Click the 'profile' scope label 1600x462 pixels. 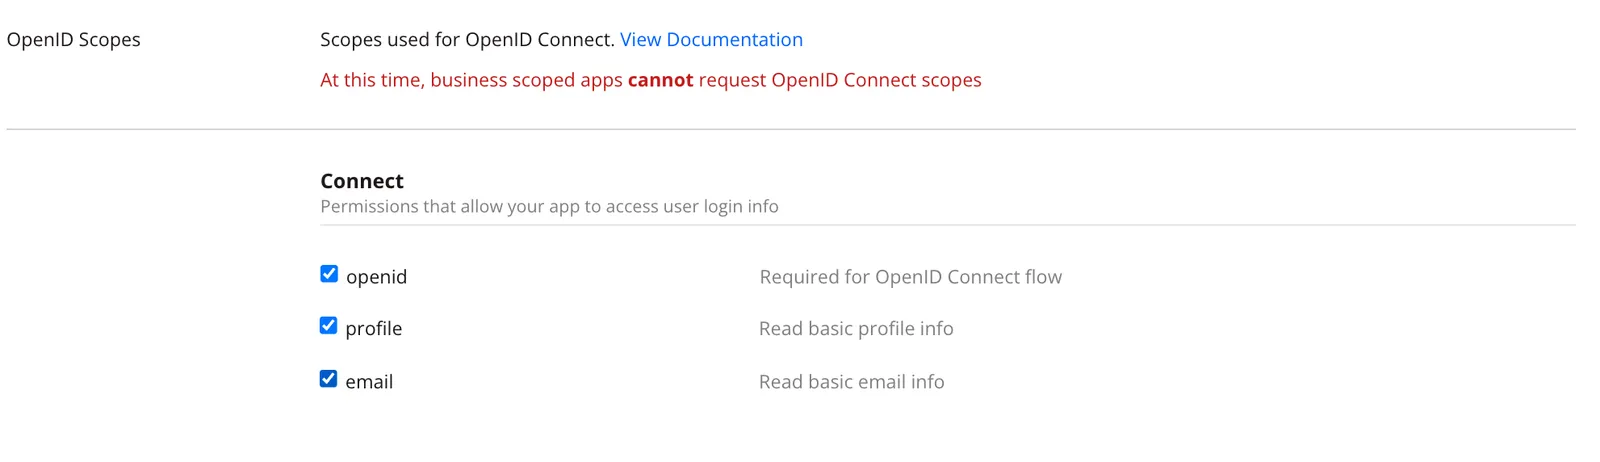coord(373,329)
